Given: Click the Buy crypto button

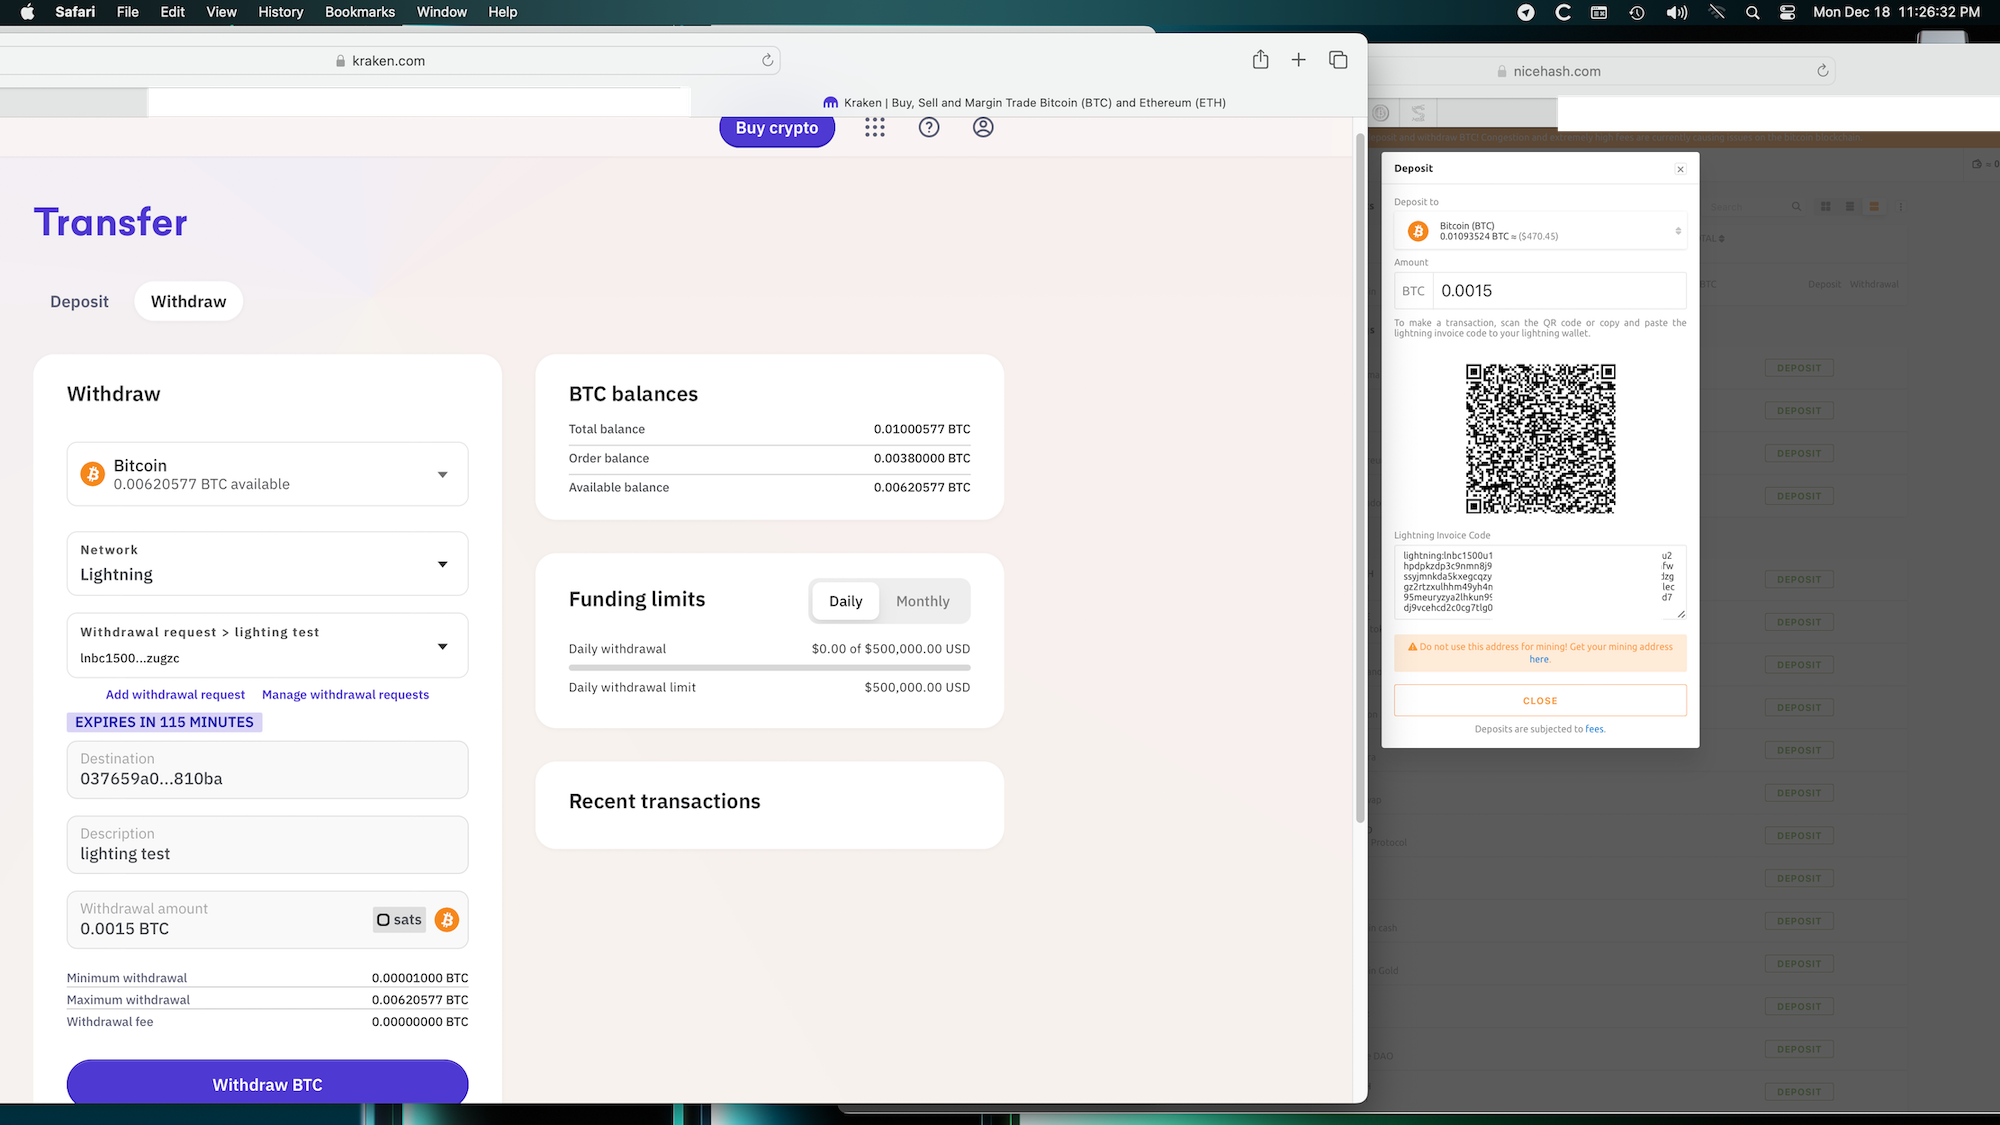Looking at the screenshot, I should pyautogui.click(x=777, y=128).
